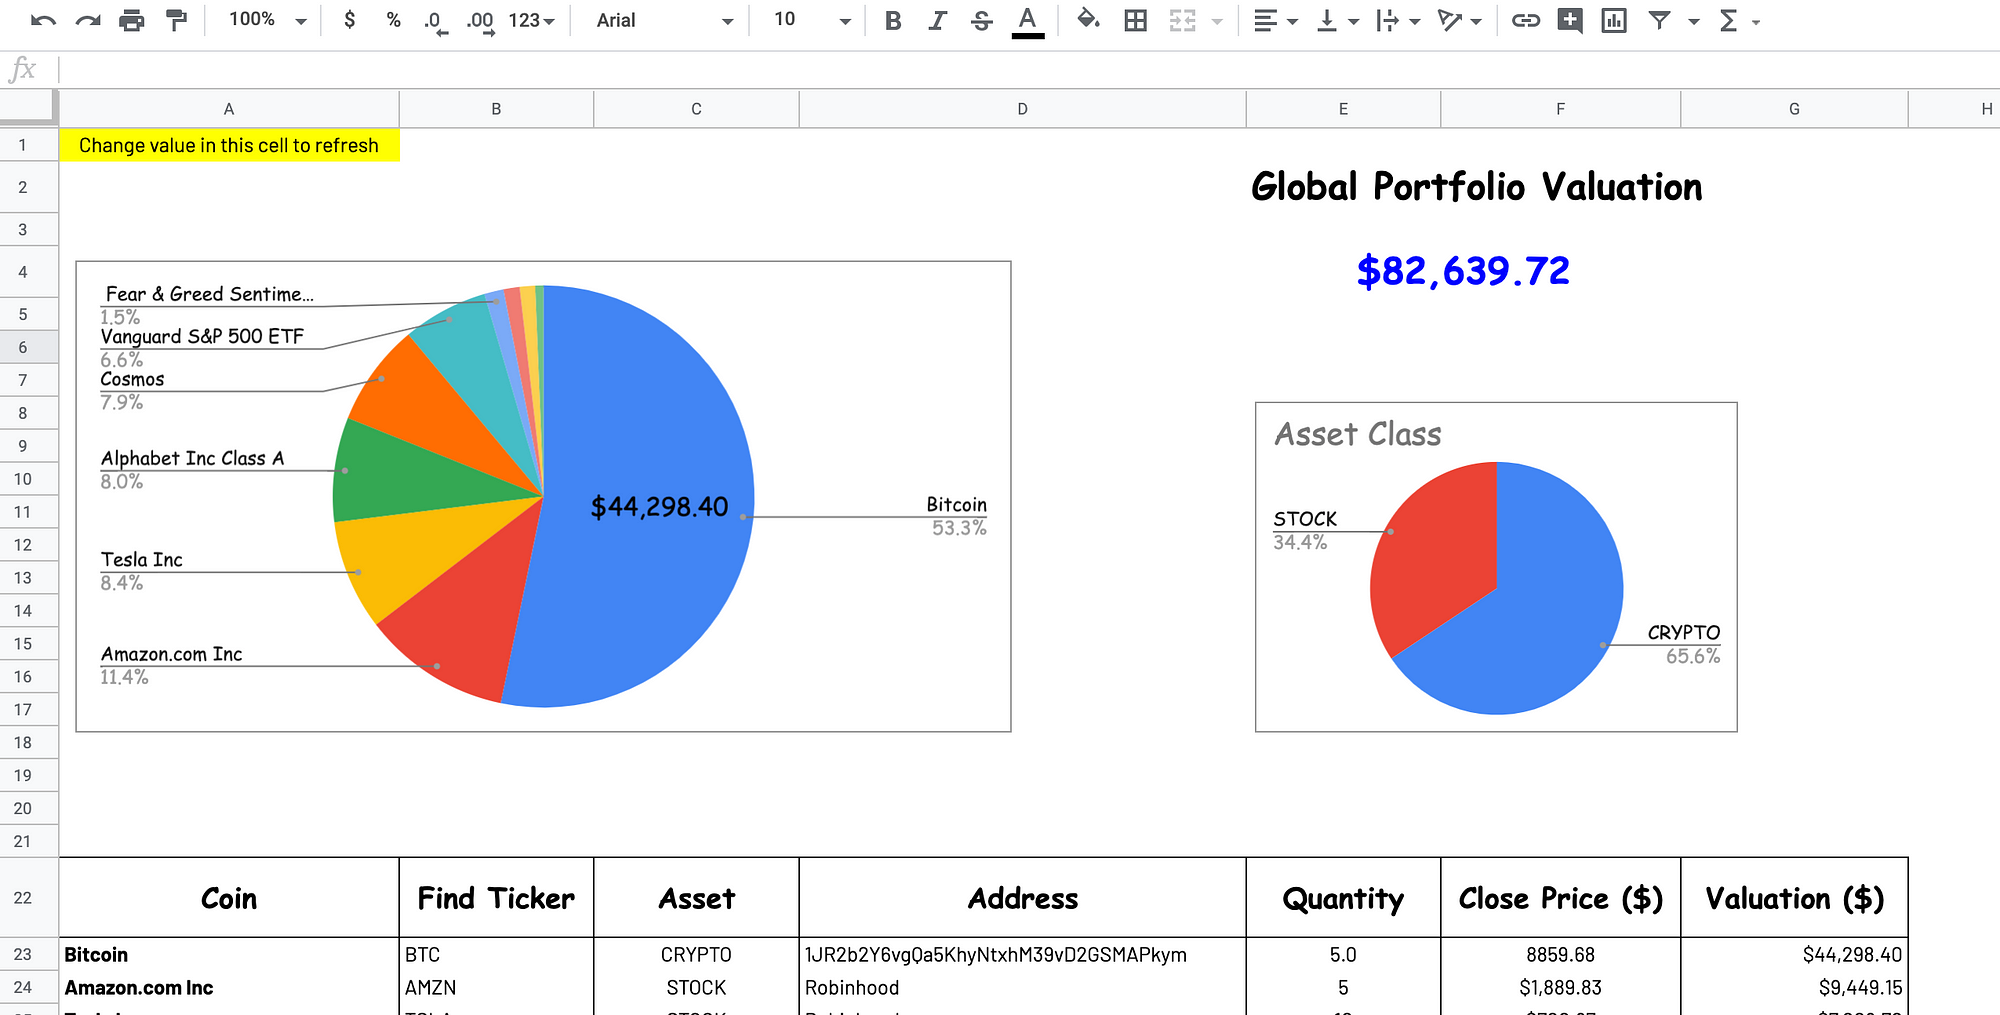
Task: Select column A header
Action: click(x=229, y=109)
